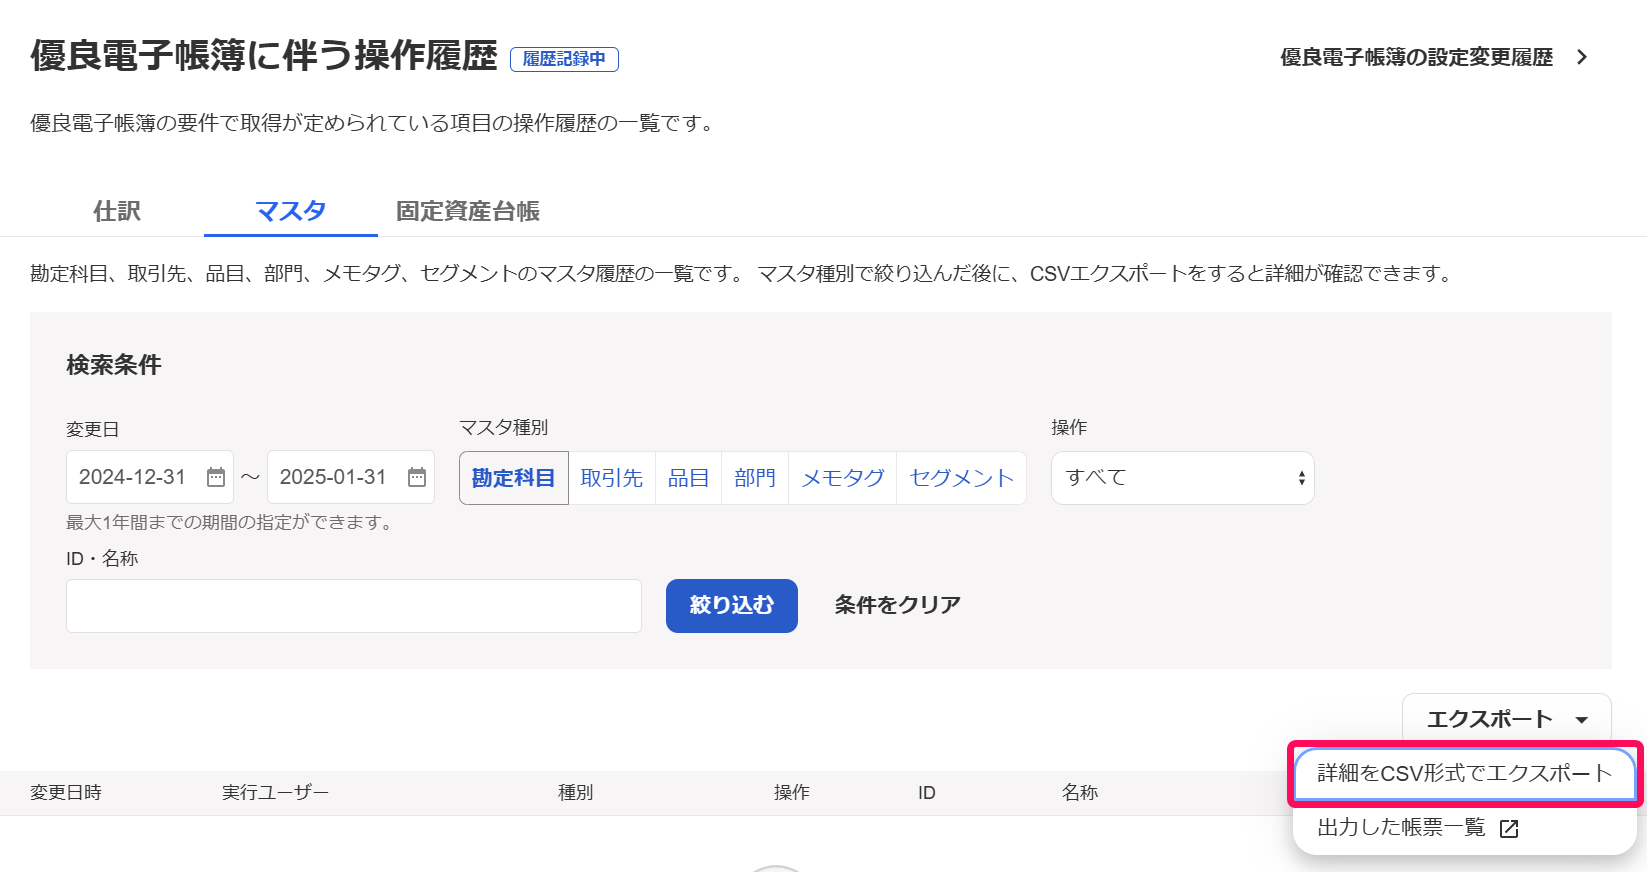This screenshot has height=872, width=1647.
Task: Open 出力した帳票一覧 menu item
Action: click(x=1465, y=828)
